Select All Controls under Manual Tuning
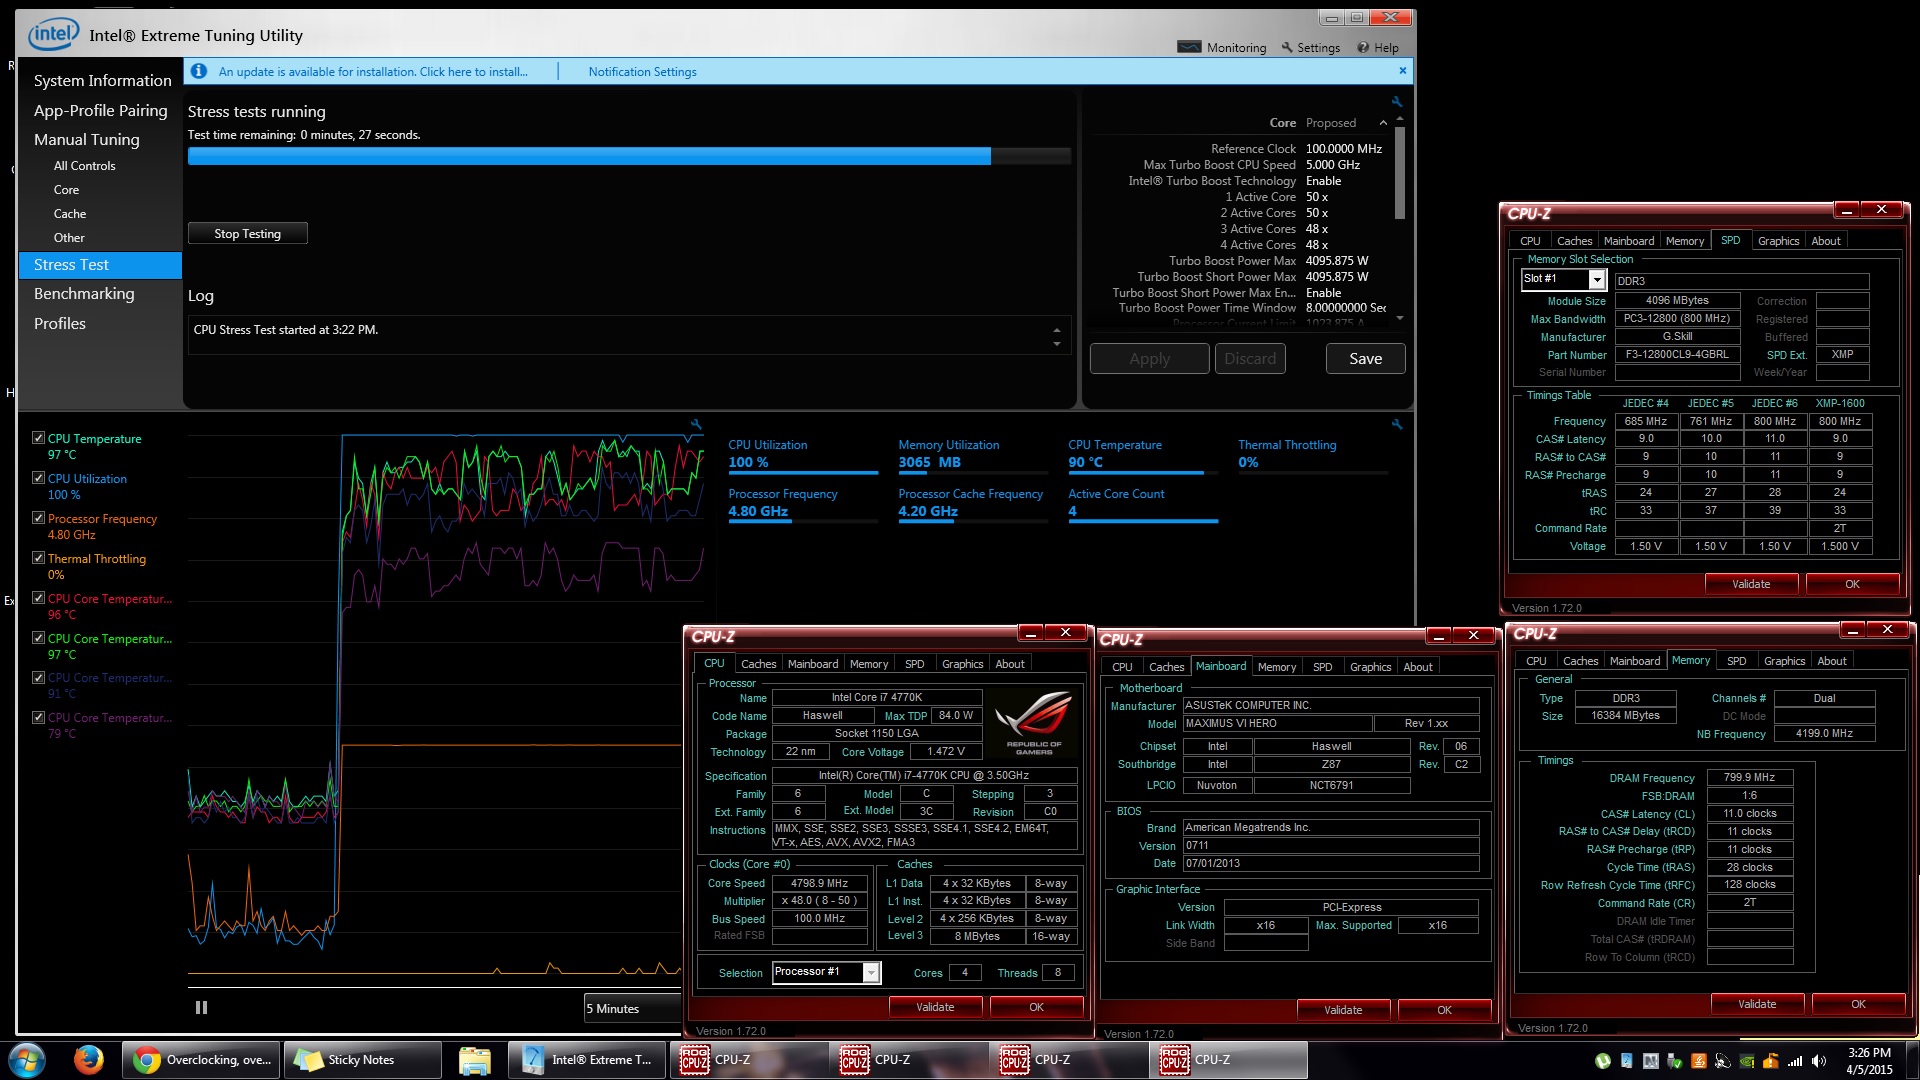This screenshot has height=1080, width=1920. 84,166
